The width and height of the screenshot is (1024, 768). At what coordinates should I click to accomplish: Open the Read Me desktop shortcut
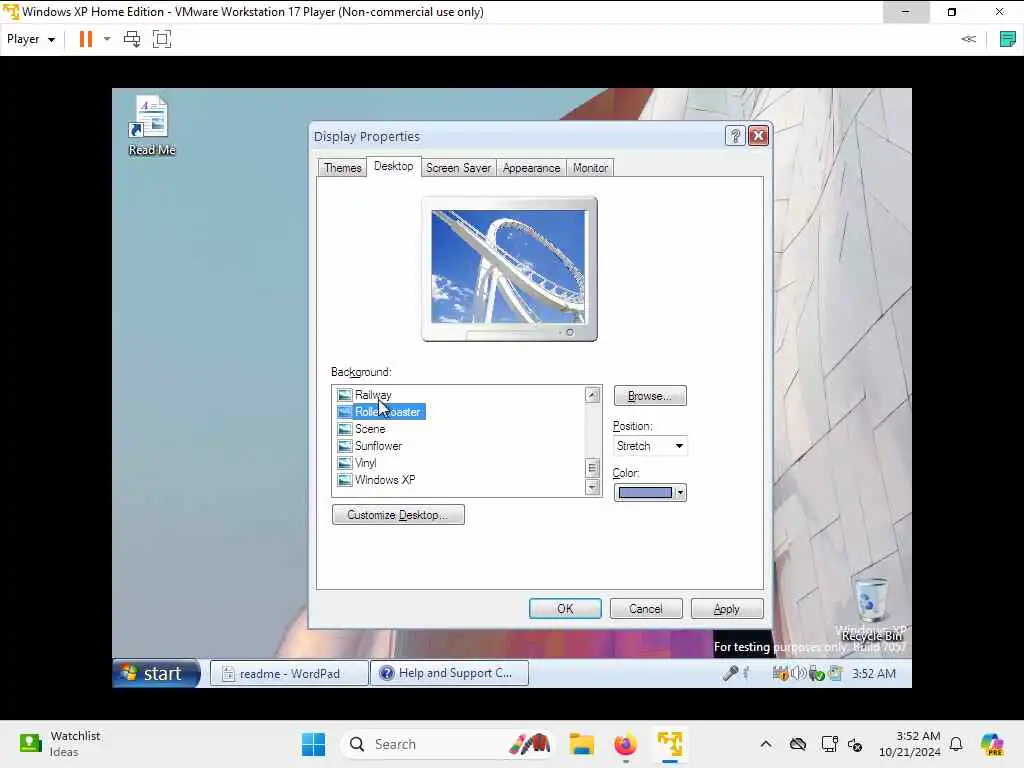pyautogui.click(x=152, y=125)
